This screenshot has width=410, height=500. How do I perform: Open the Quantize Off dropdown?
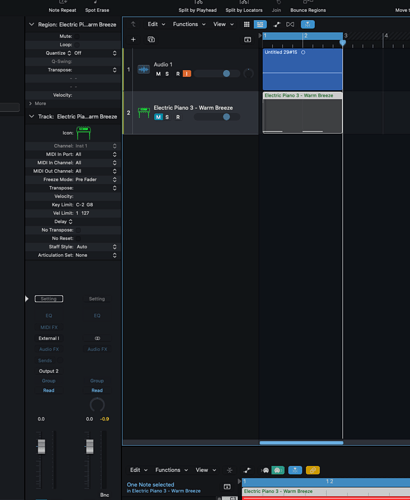pyautogui.click(x=95, y=53)
